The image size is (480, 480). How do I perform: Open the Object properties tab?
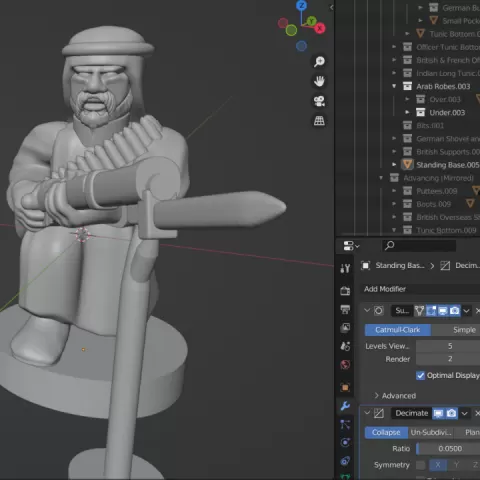(x=345, y=387)
